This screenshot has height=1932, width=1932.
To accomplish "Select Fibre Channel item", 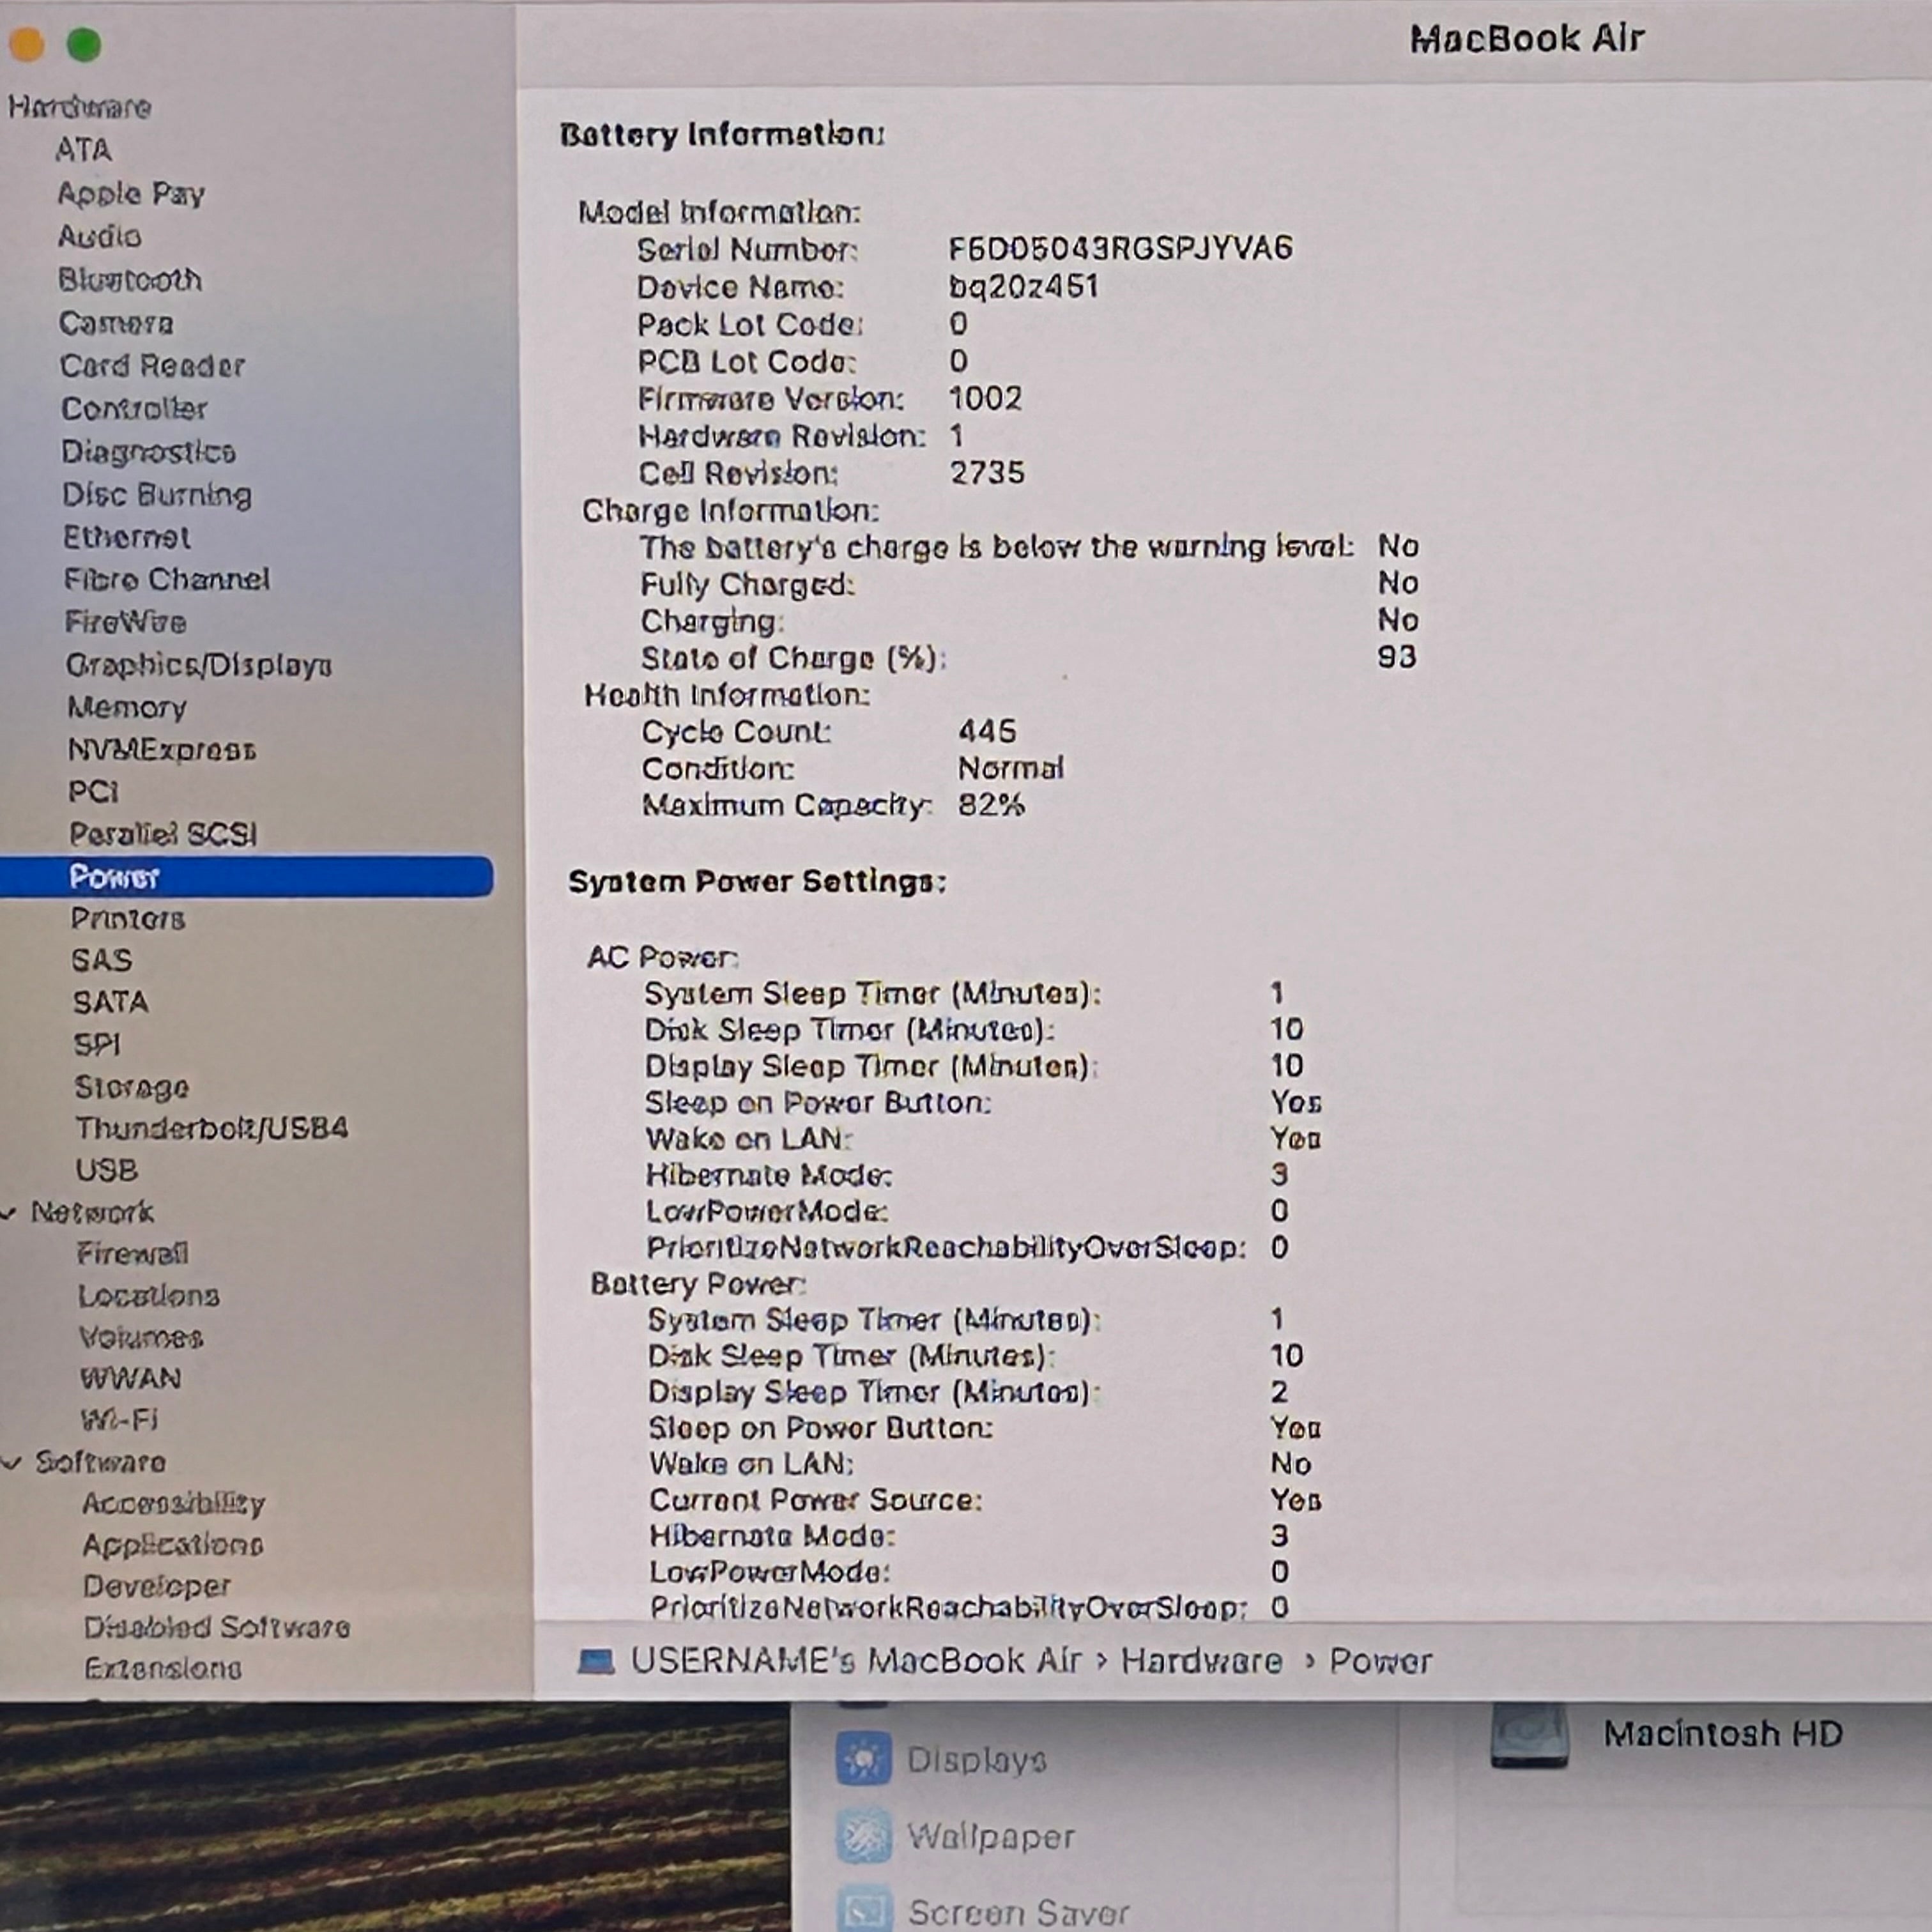I will tap(167, 579).
